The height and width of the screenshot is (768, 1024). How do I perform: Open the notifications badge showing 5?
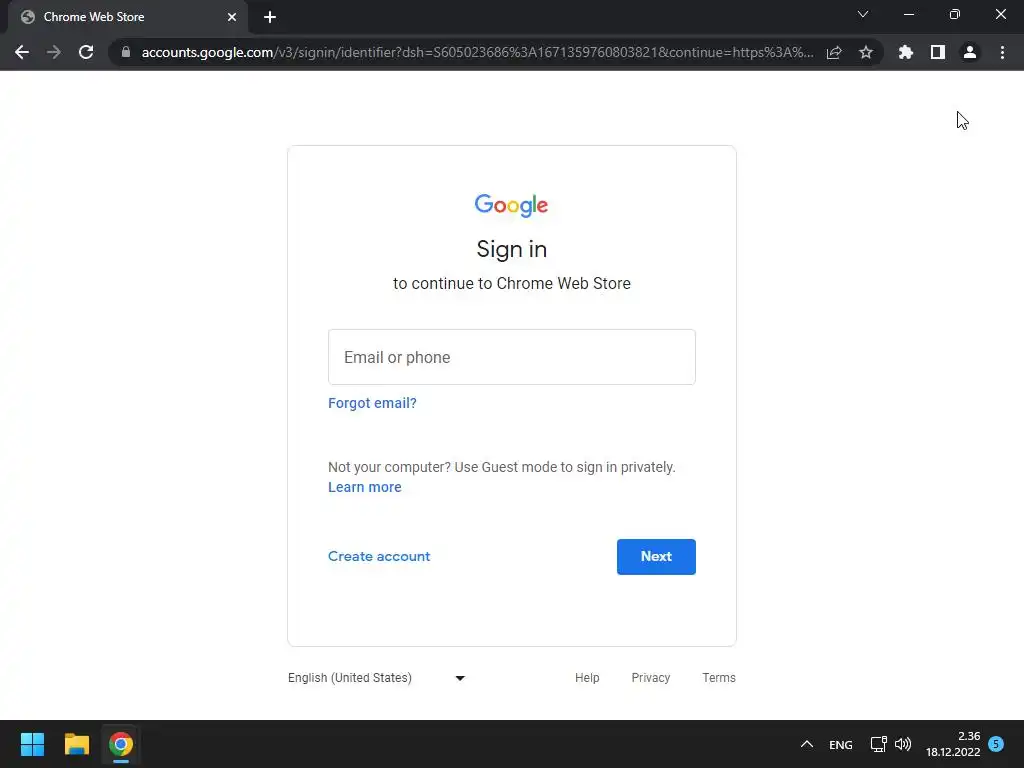pyautogui.click(x=996, y=744)
